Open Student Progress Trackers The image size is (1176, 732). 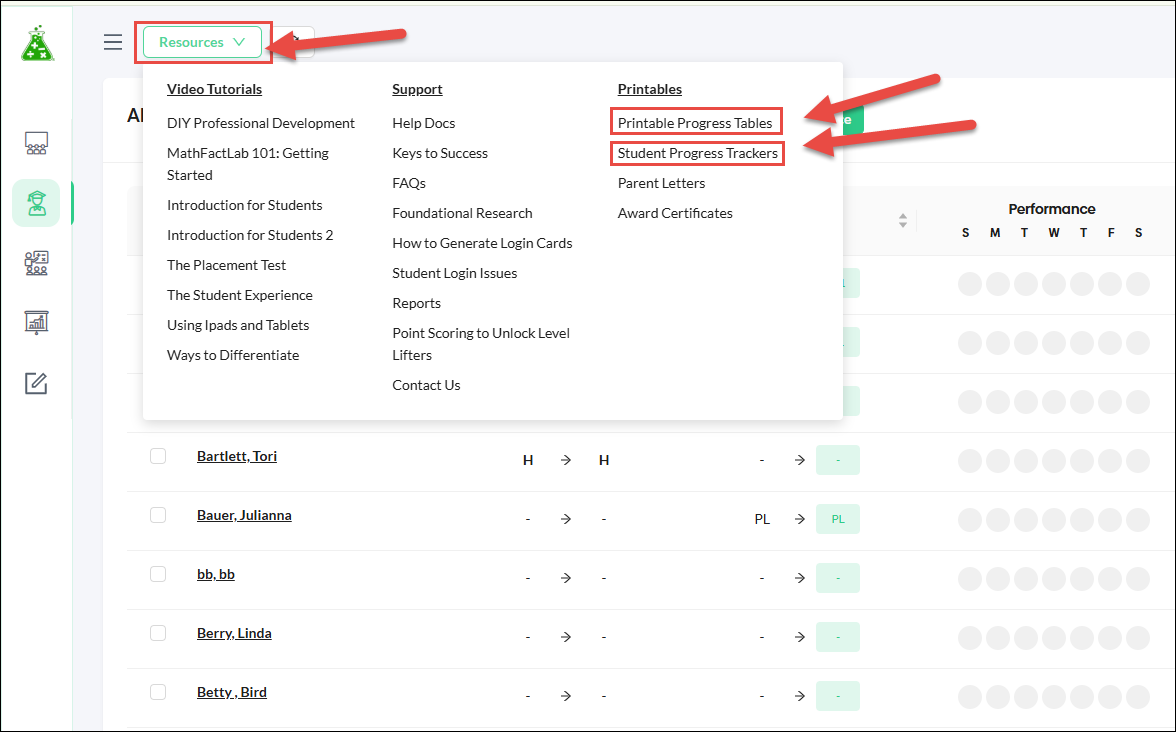pyautogui.click(x=698, y=153)
